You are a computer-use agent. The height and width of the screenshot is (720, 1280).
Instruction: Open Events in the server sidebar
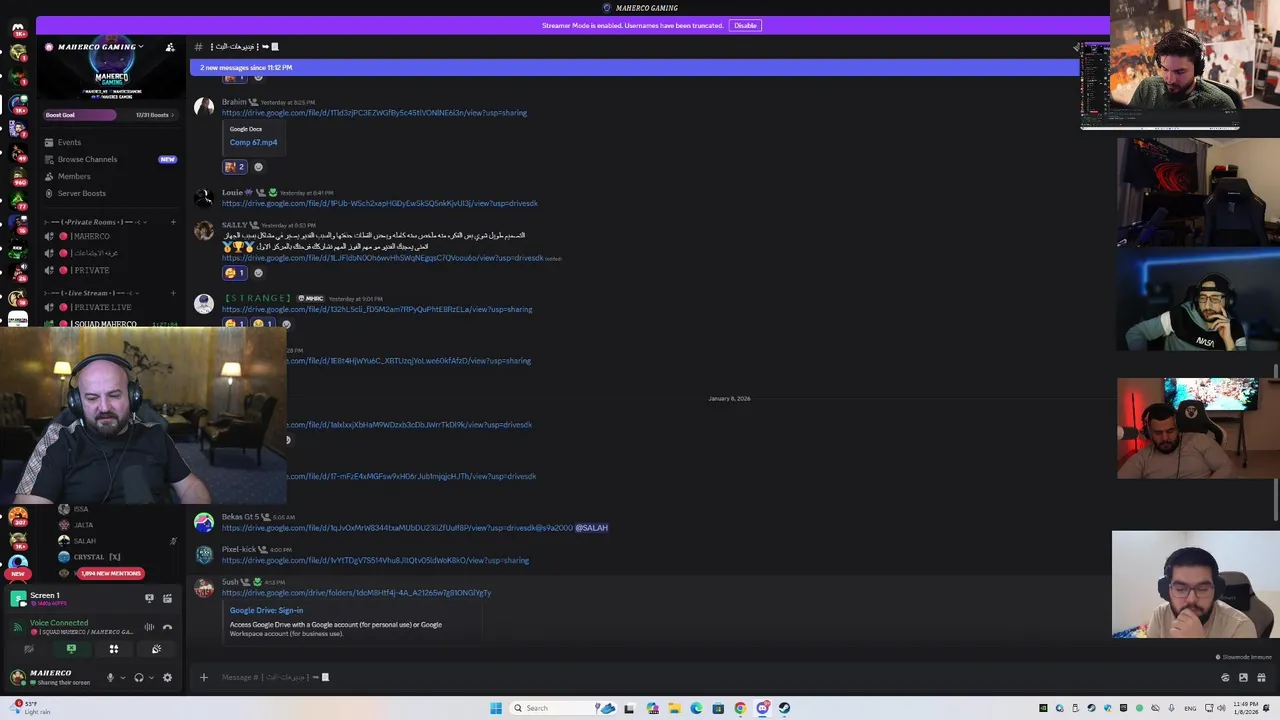coord(69,142)
